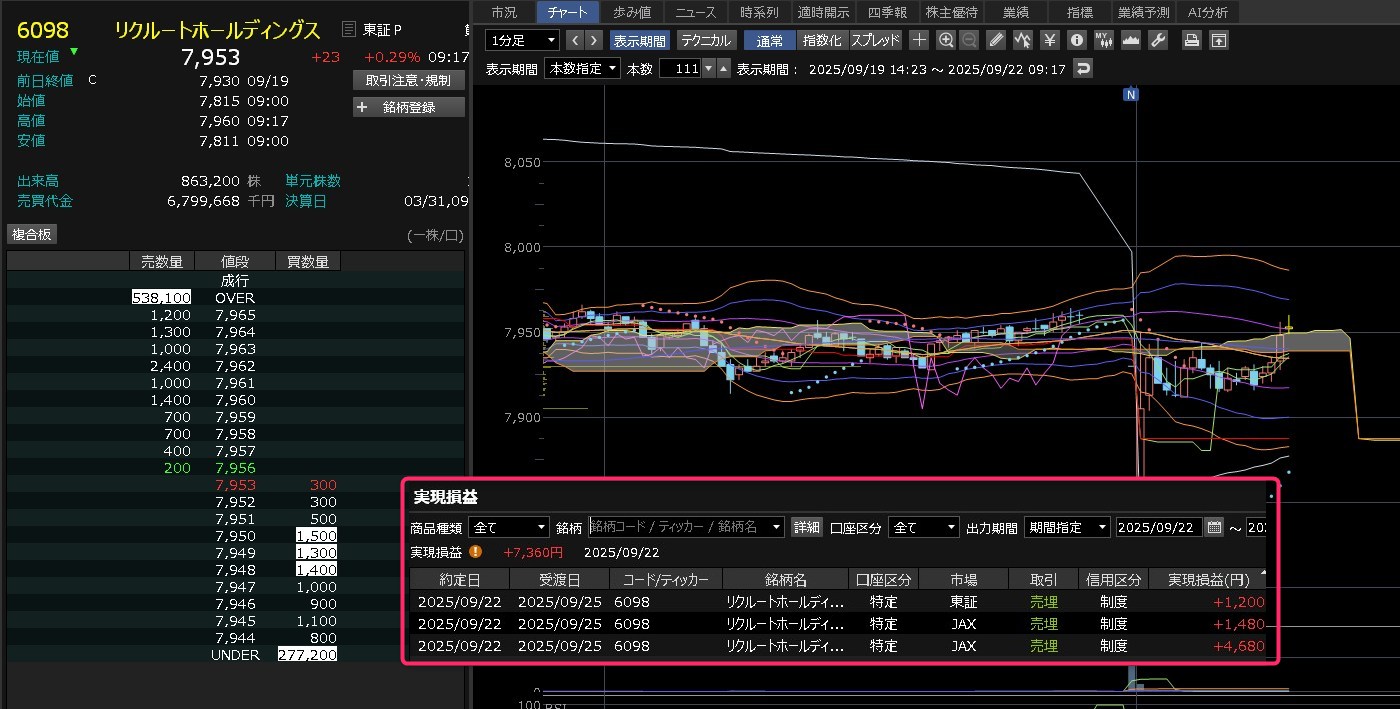Select the pencil drawing tool
Viewport: 1400px width, 709px height.
click(996, 40)
